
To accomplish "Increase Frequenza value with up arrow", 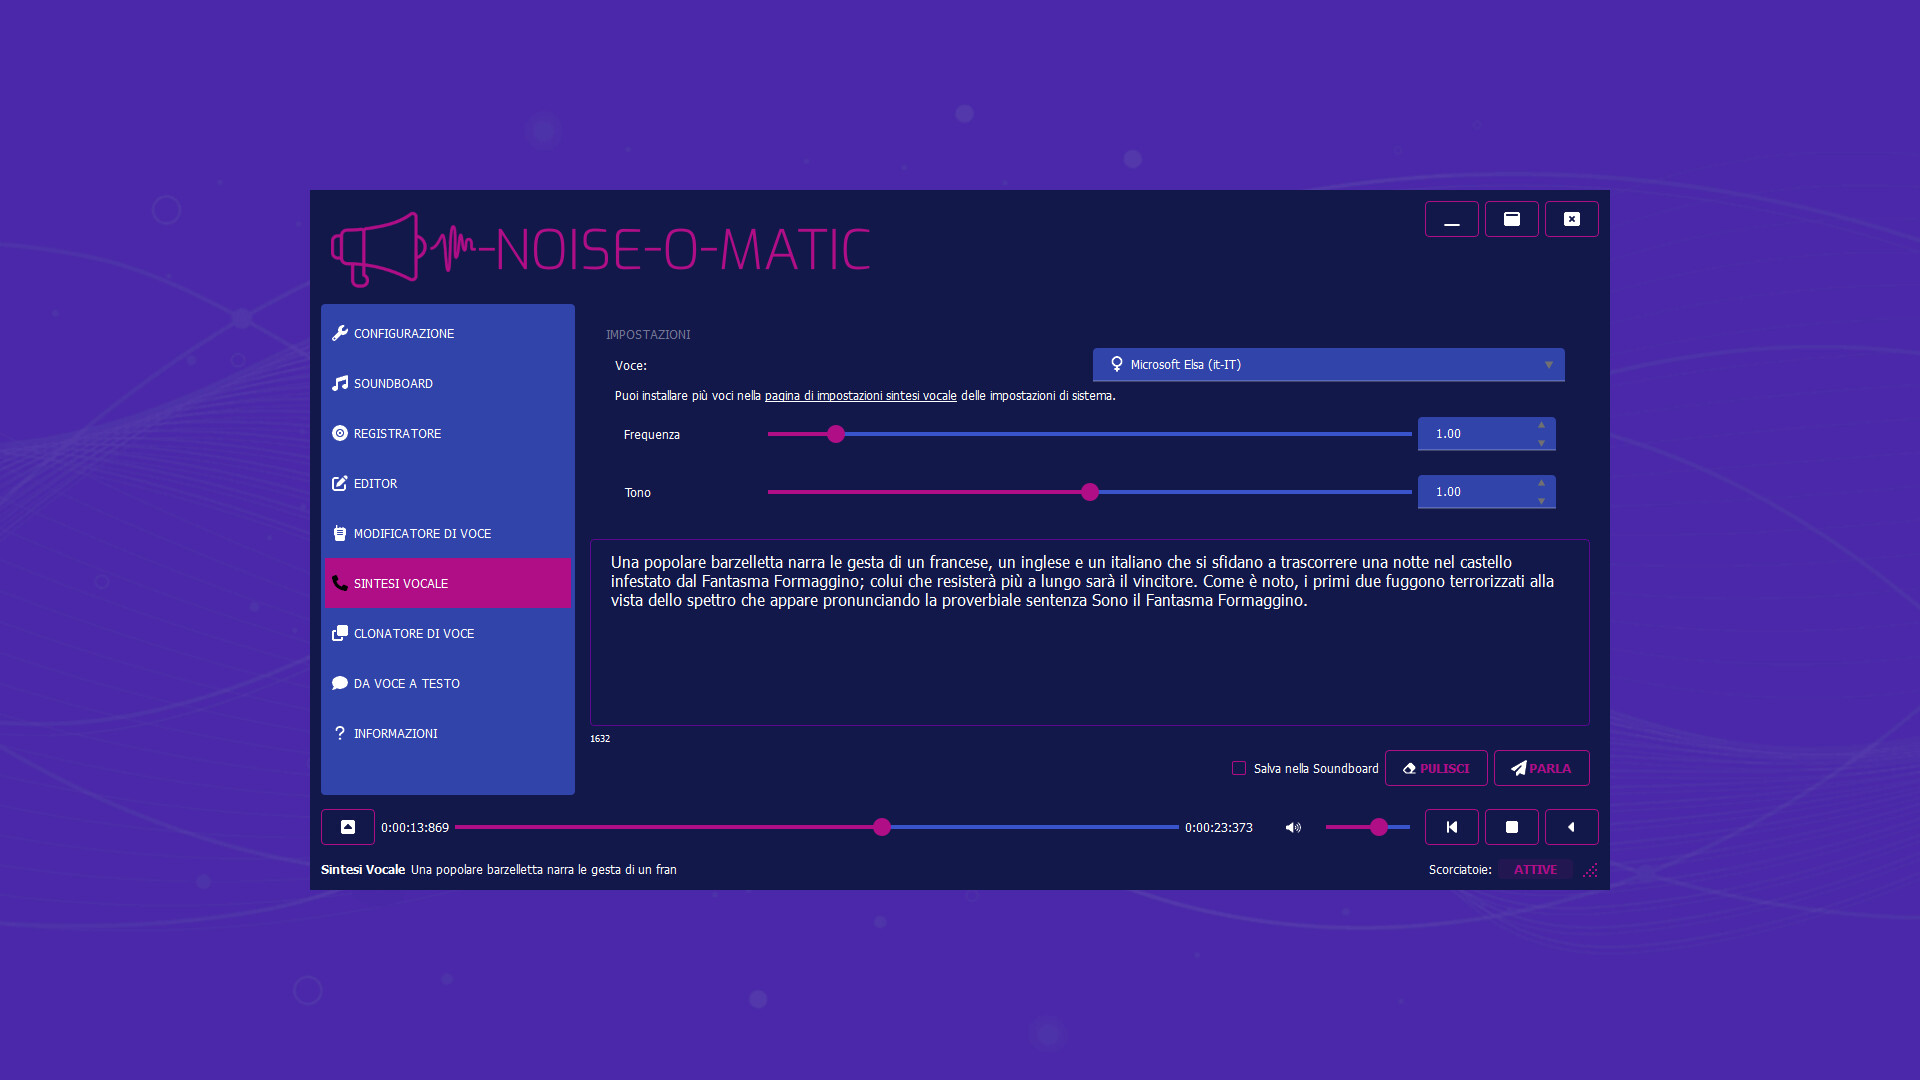I will point(1541,426).
